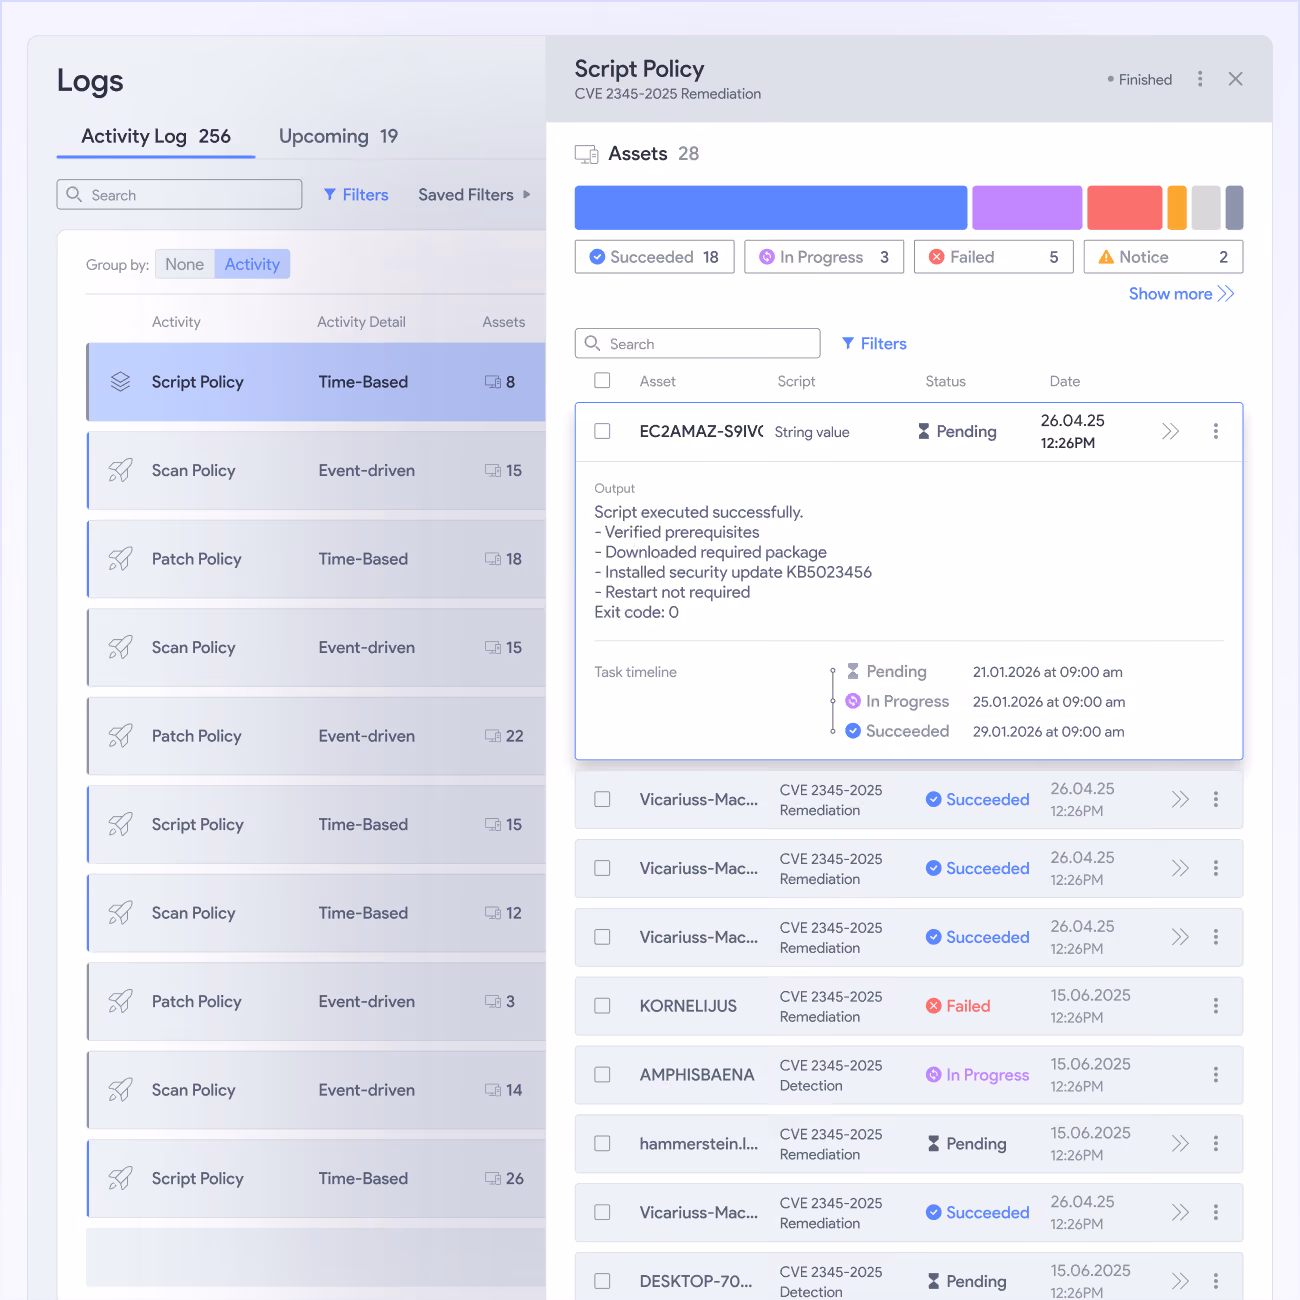Open Filters in the assets panel
Screen dimensions: 1300x1300
(874, 343)
